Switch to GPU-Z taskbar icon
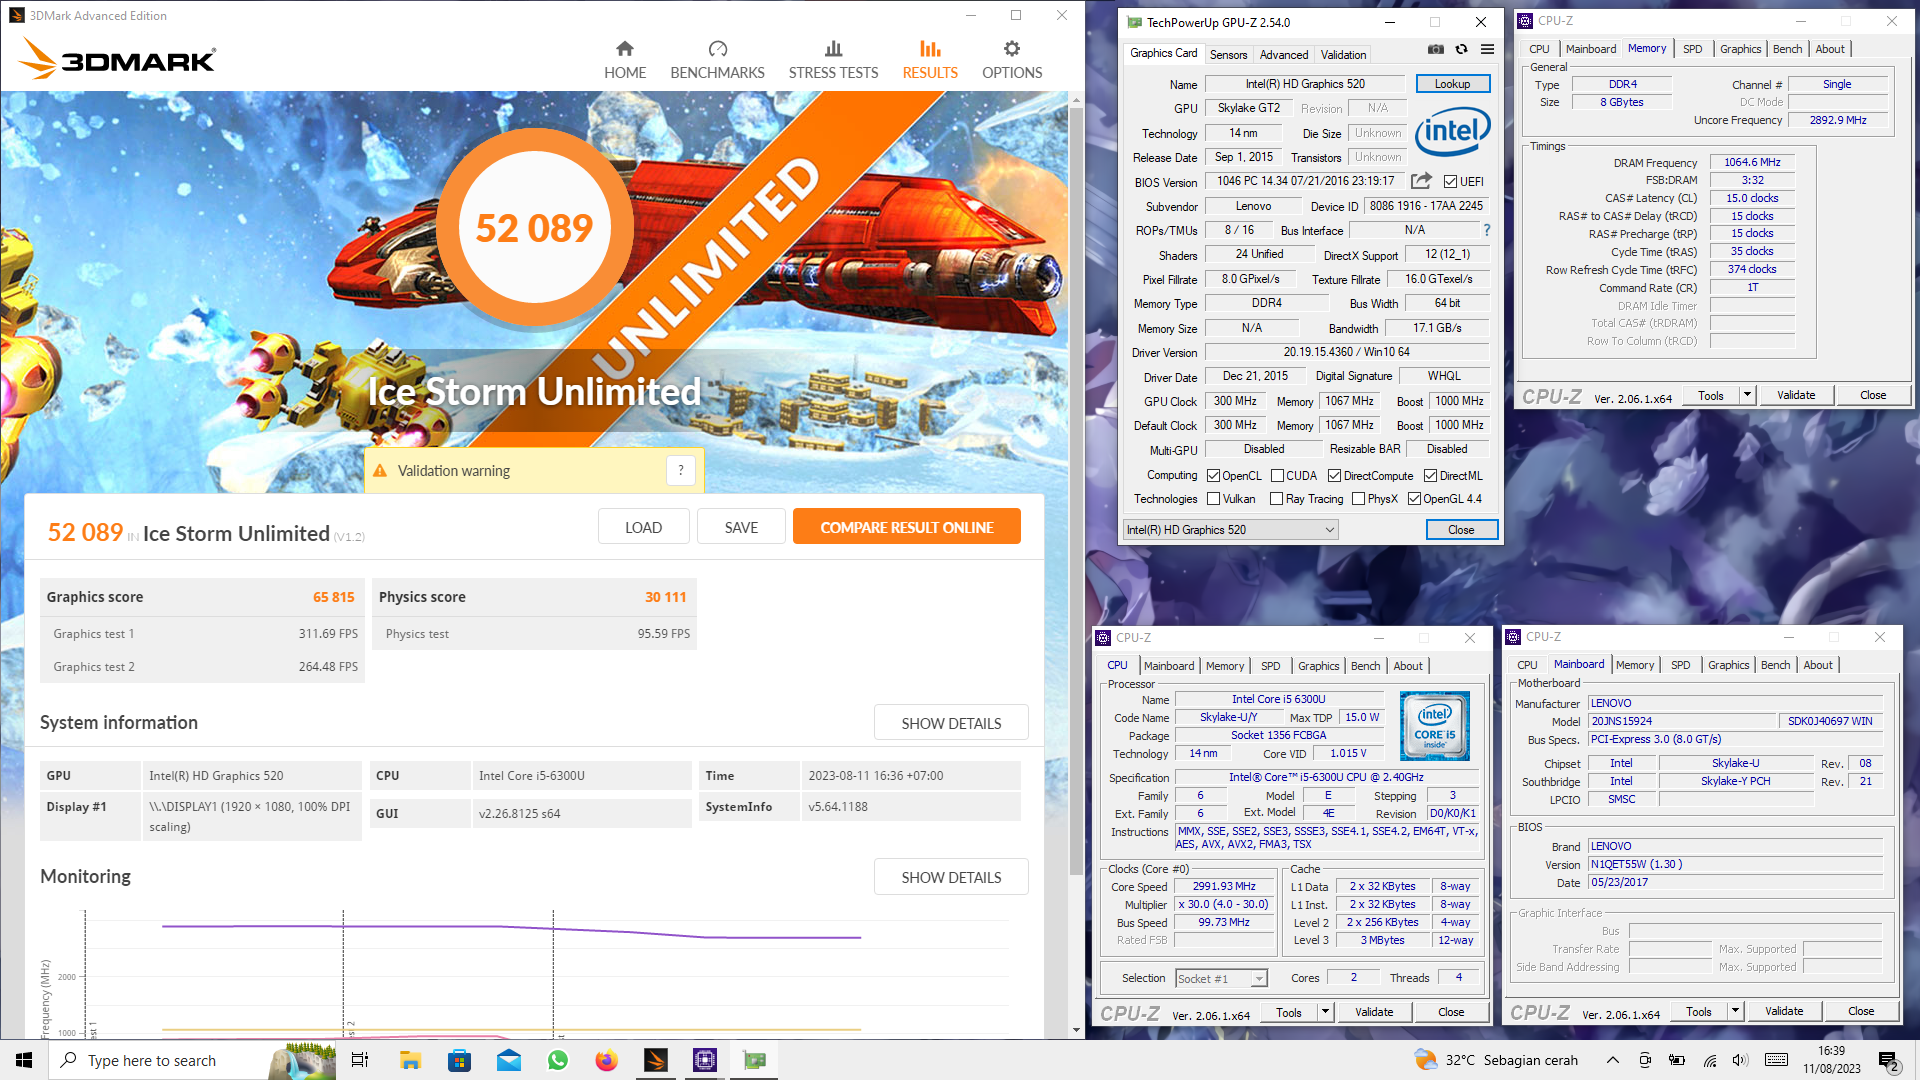Screen dimensions: 1920x1080 755,1060
